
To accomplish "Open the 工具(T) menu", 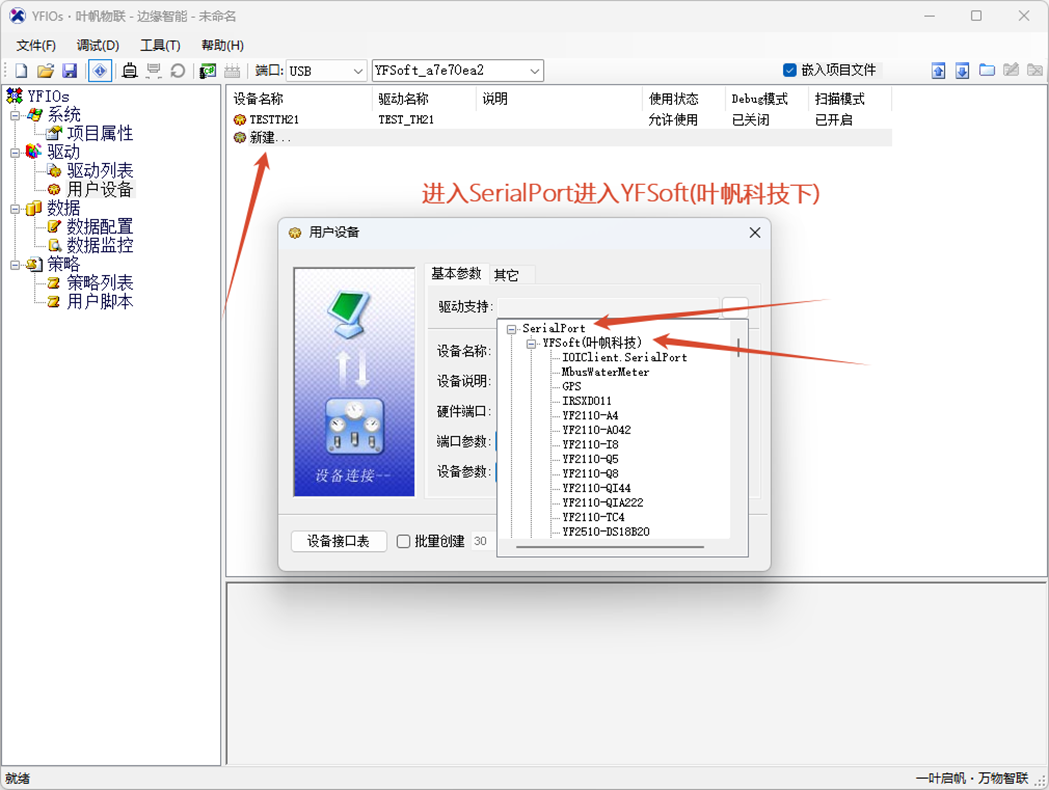I will [x=160, y=45].
